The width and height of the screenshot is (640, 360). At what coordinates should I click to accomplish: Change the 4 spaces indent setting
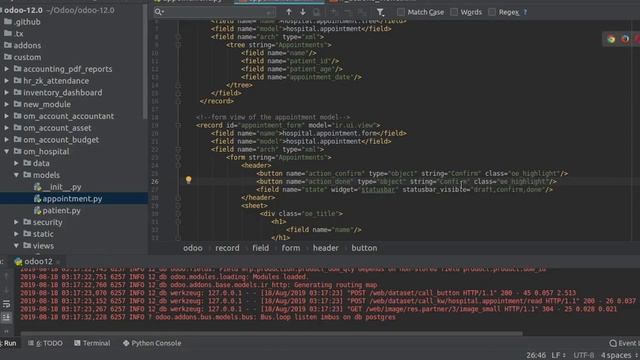tap(618, 355)
